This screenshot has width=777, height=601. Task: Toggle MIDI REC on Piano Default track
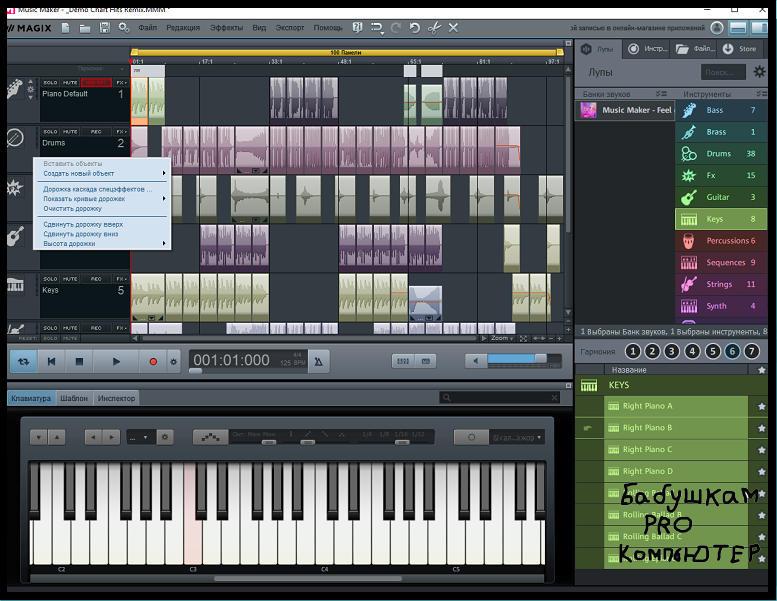[96, 82]
